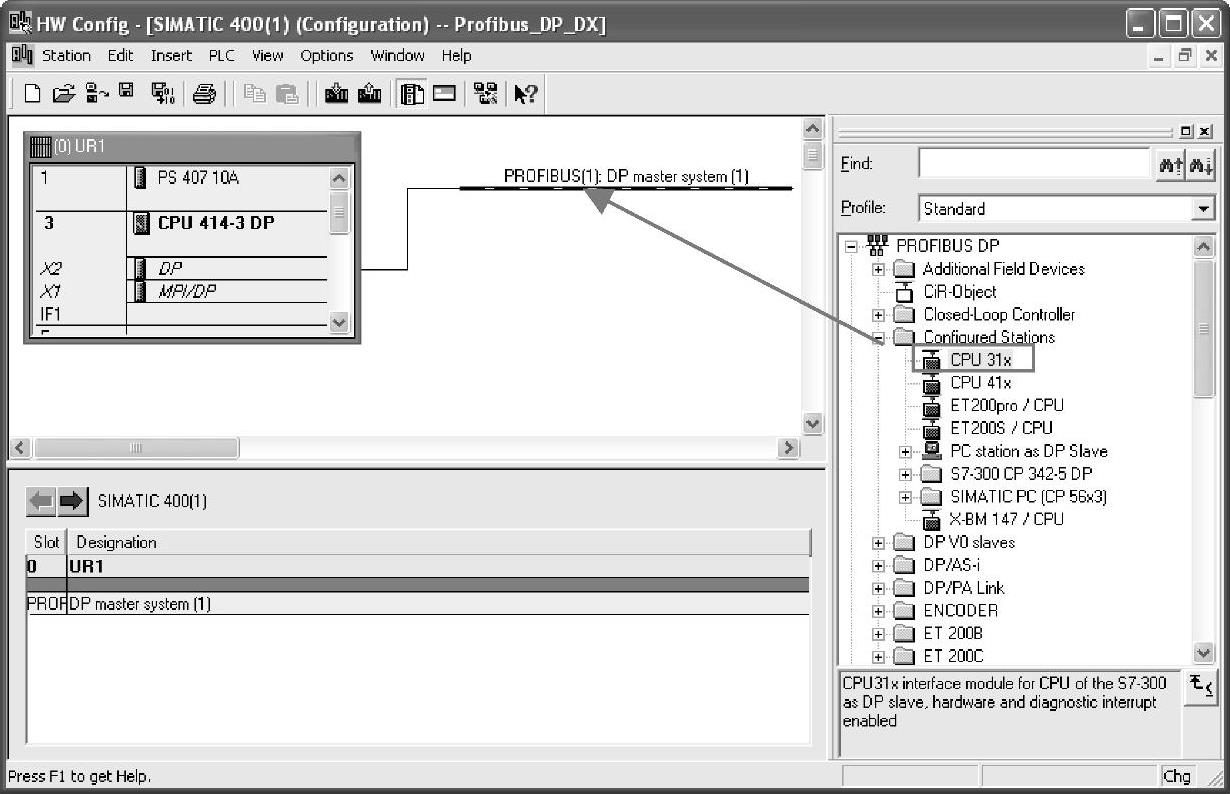
Task: Click the back arrow above SIMATIC 400(1)
Action: pos(41,501)
